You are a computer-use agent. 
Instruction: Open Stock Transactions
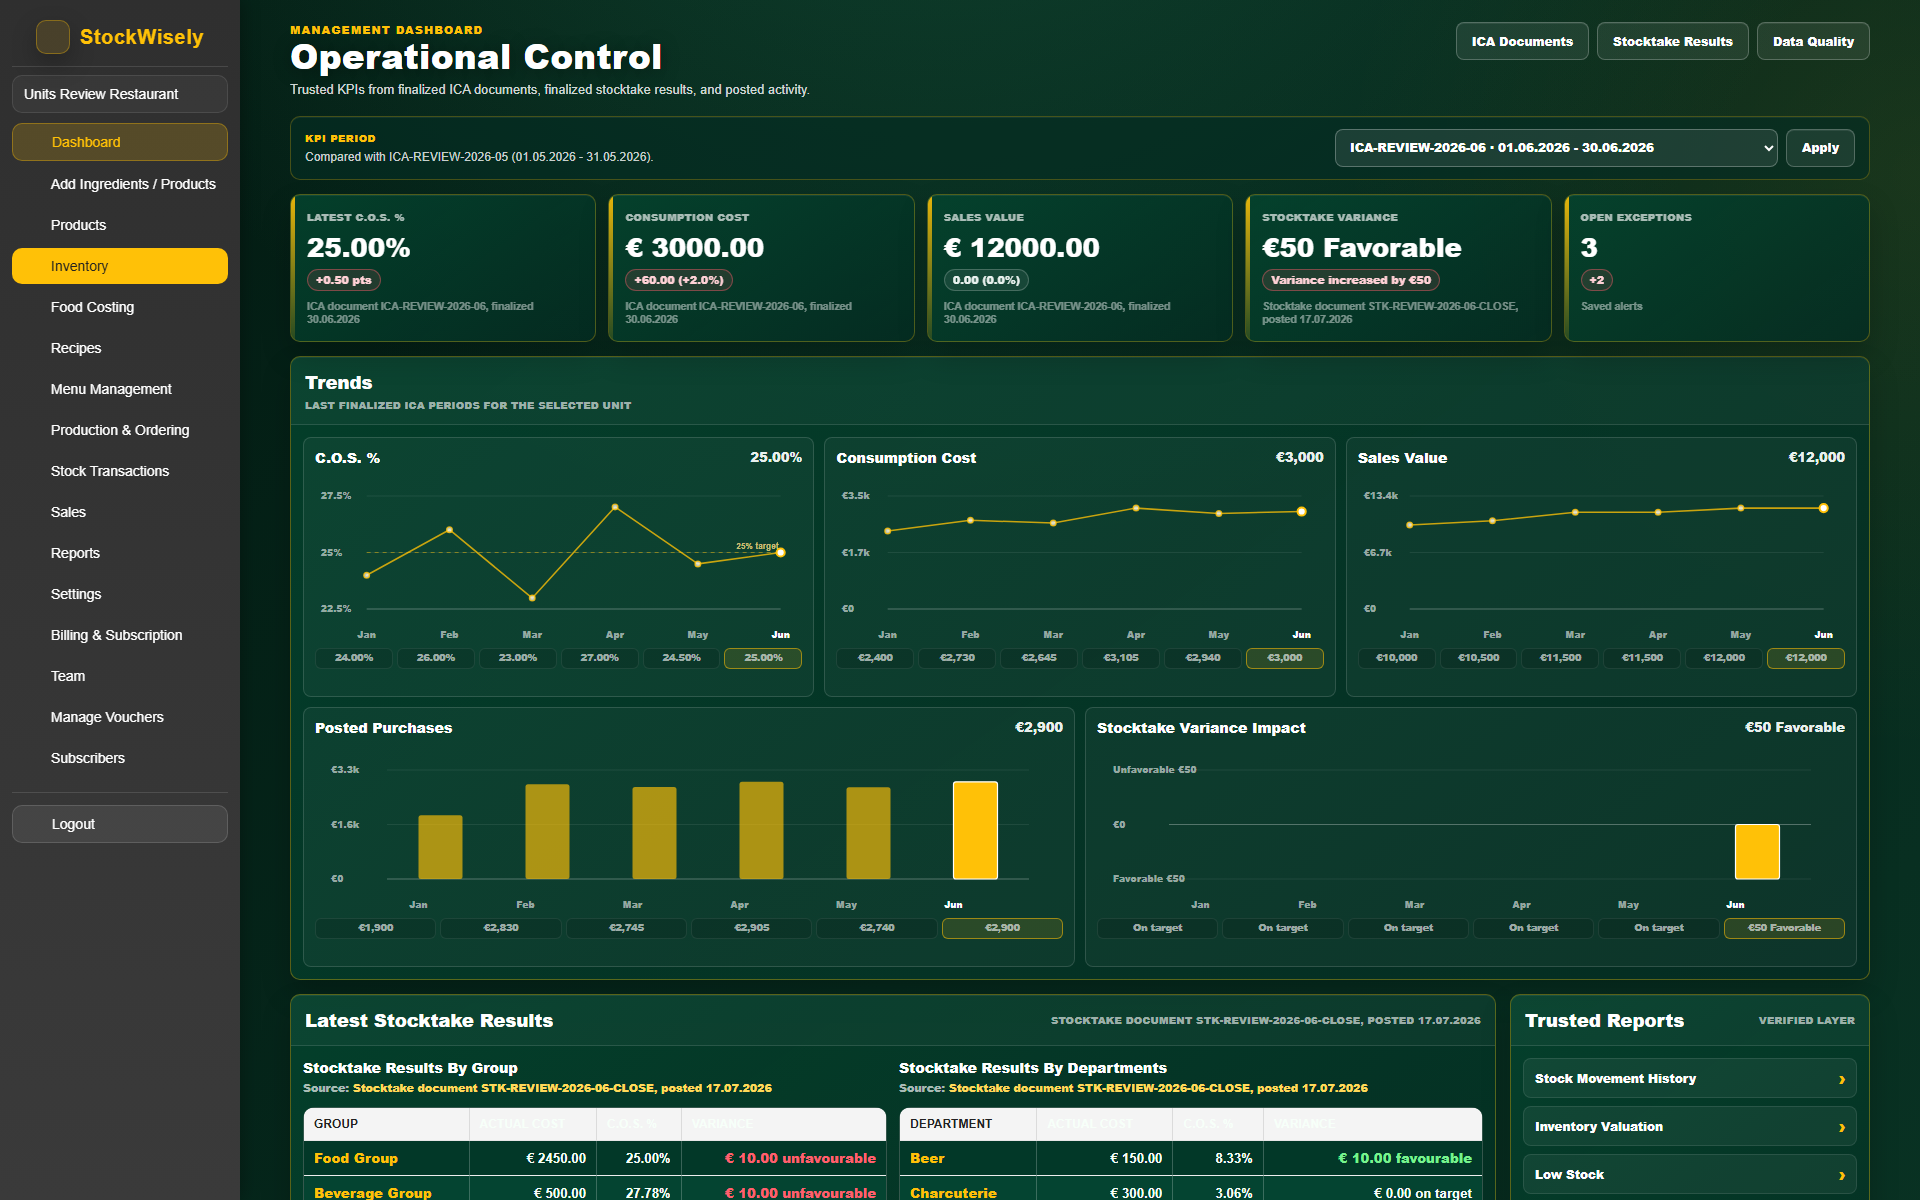coord(120,471)
